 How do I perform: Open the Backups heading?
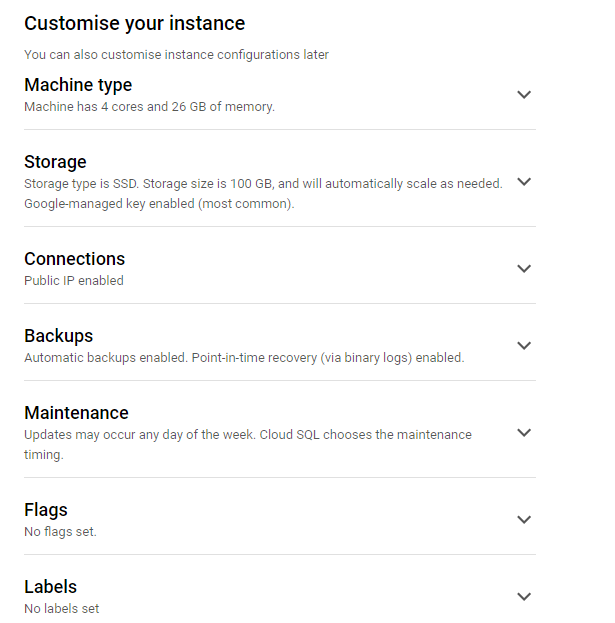click(59, 336)
